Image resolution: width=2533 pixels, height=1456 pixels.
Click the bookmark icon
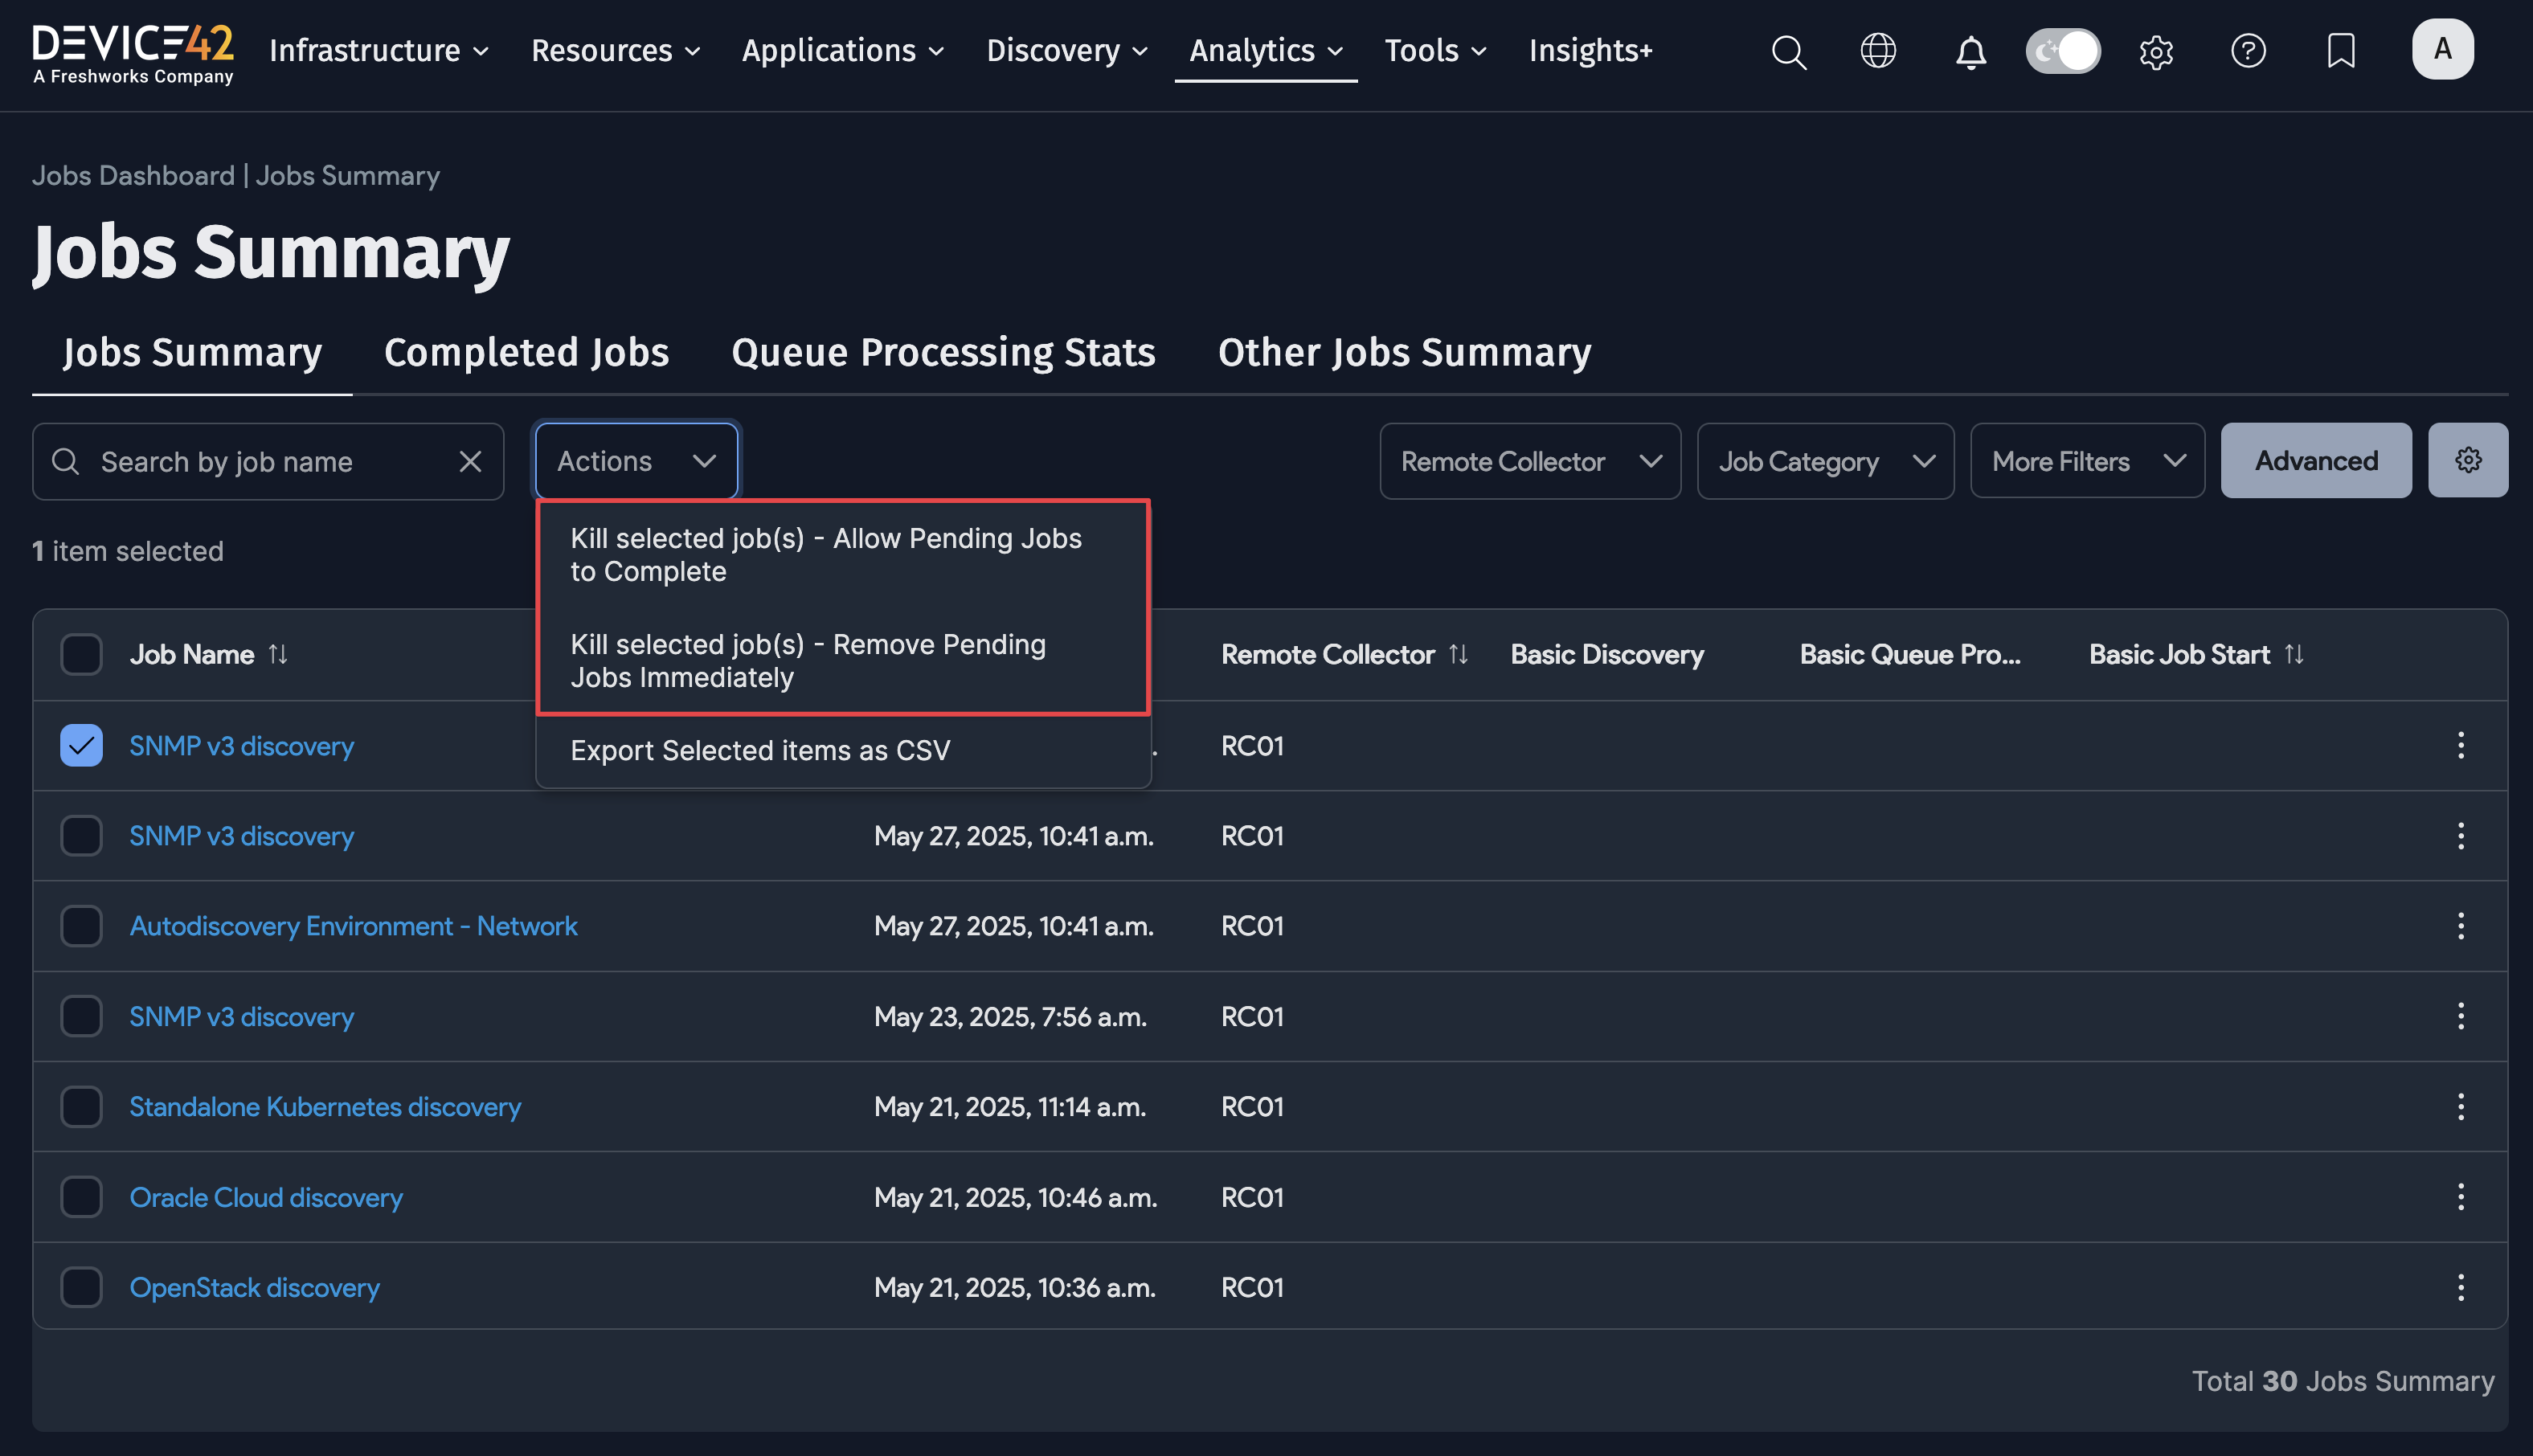tap(2341, 50)
